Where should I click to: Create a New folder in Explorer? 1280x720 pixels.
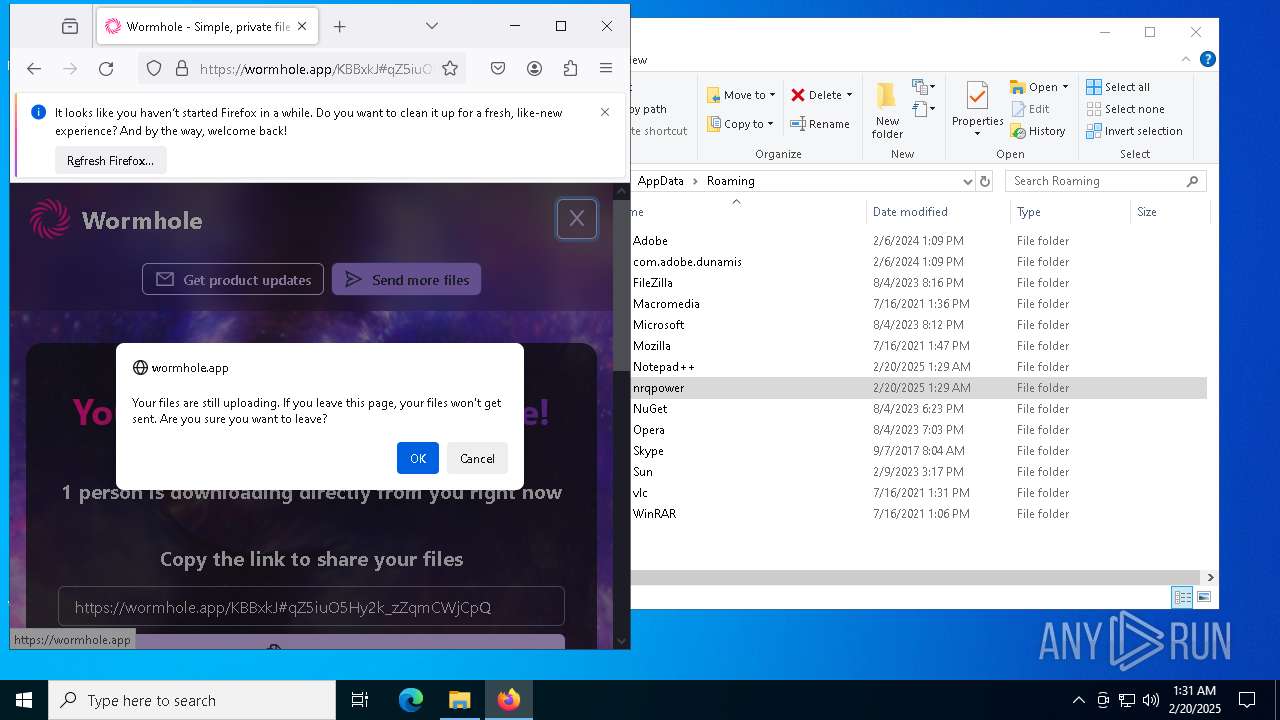pyautogui.click(x=887, y=111)
